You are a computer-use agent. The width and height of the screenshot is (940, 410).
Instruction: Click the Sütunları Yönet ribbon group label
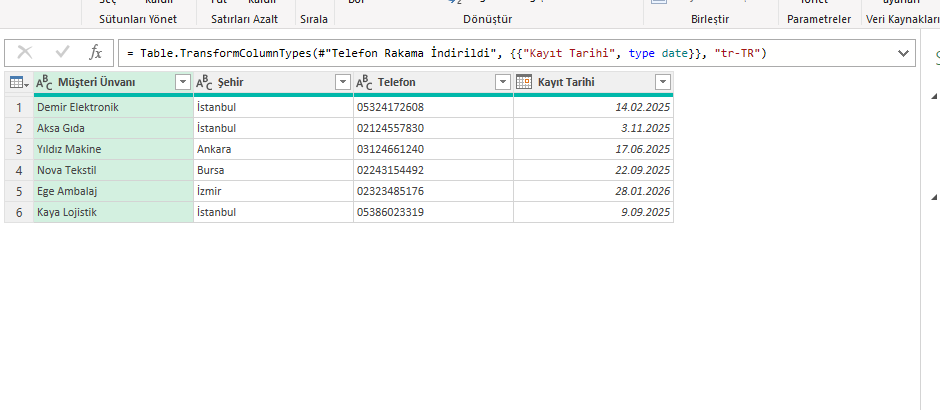[x=138, y=19]
